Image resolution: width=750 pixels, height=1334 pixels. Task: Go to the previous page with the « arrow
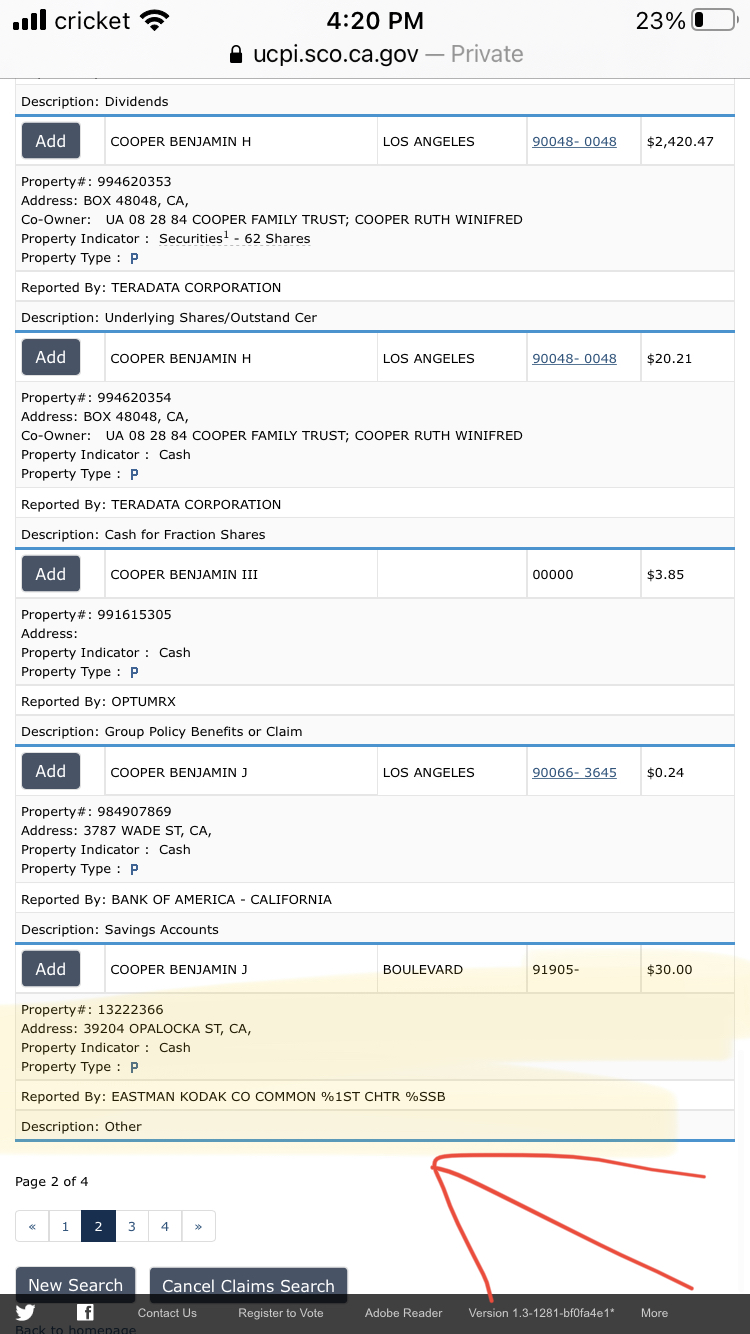[x=32, y=1226]
